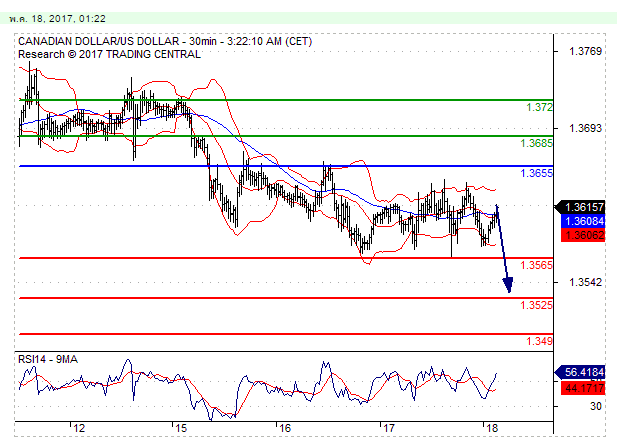This screenshot has width=617, height=439.
Task: Select the red 1.3525 support label
Action: click(536, 305)
